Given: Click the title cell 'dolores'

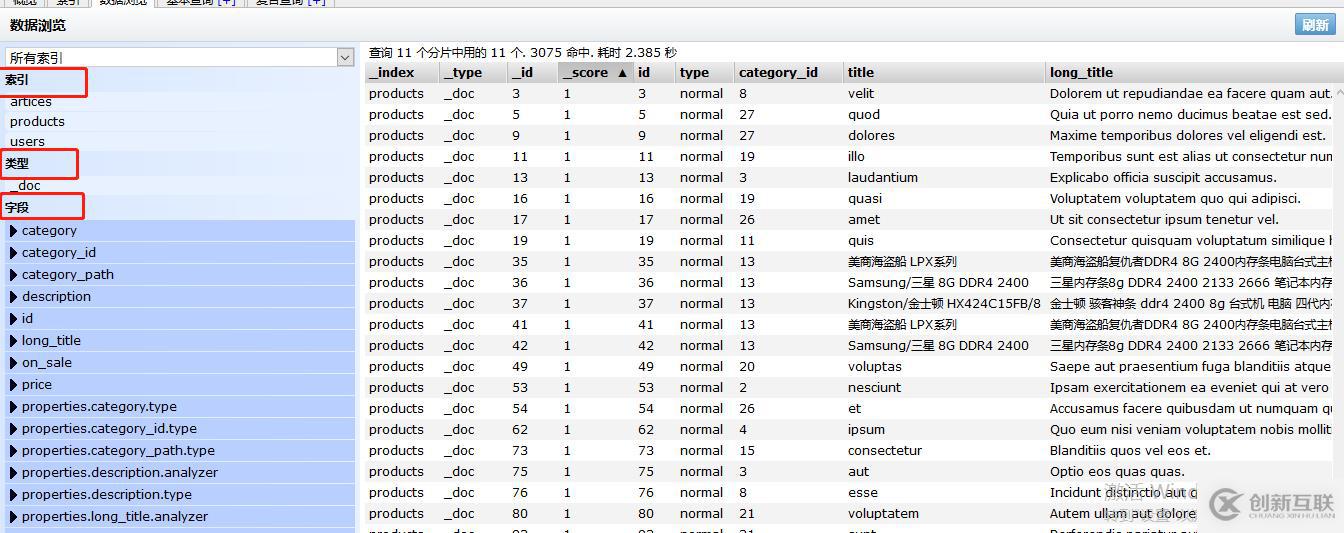Looking at the screenshot, I should (x=871, y=135).
